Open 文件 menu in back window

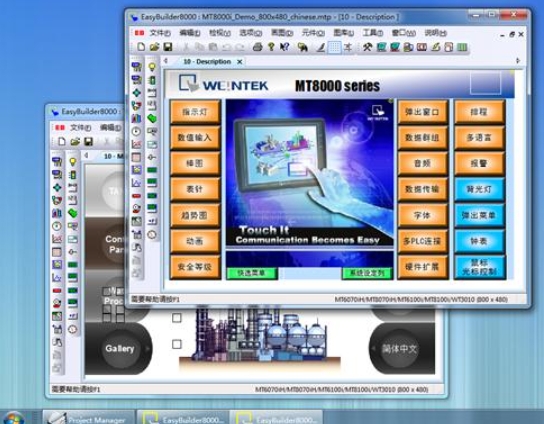[x=80, y=128]
